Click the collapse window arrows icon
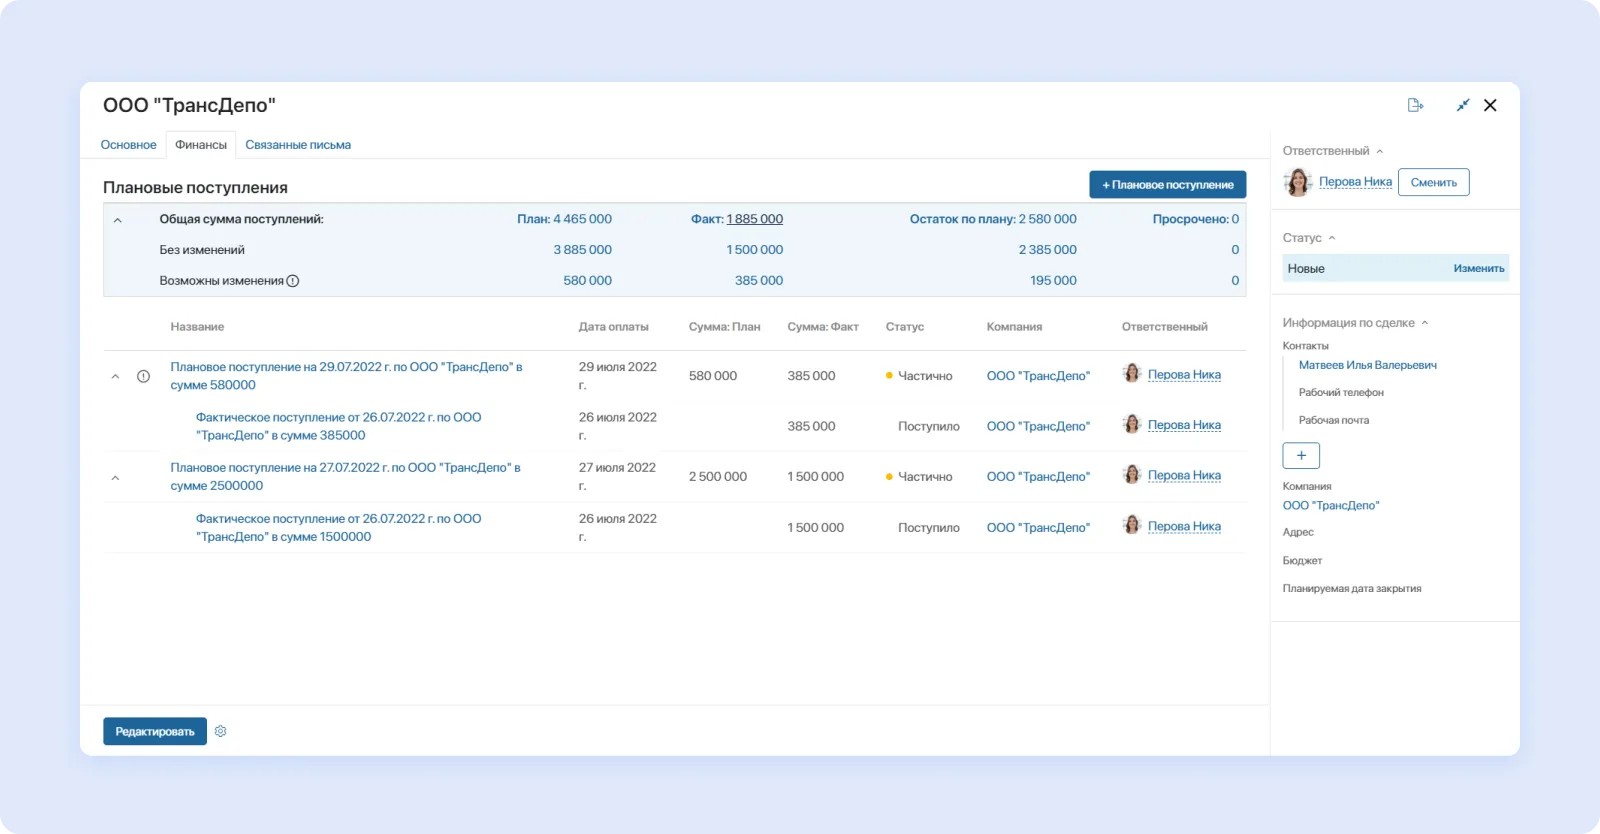This screenshot has width=1600, height=834. [x=1463, y=105]
